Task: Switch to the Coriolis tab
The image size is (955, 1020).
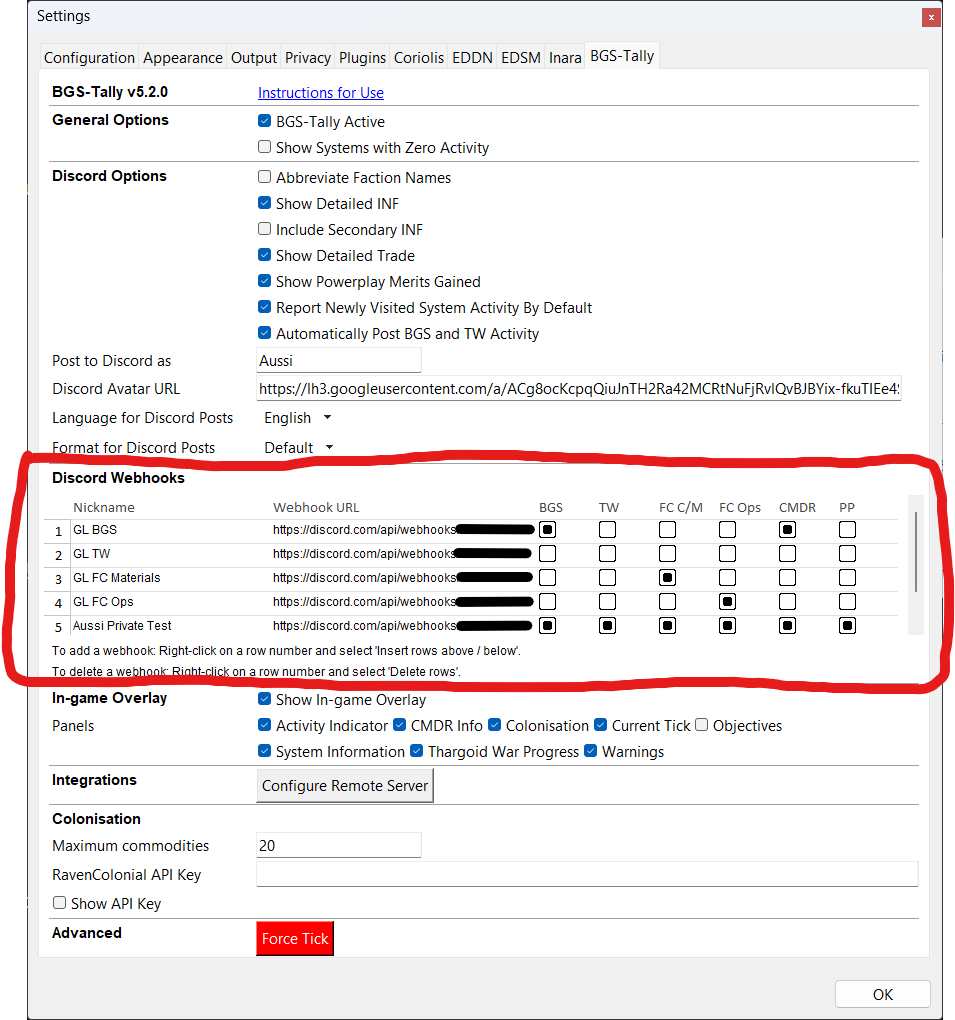Action: click(x=419, y=58)
